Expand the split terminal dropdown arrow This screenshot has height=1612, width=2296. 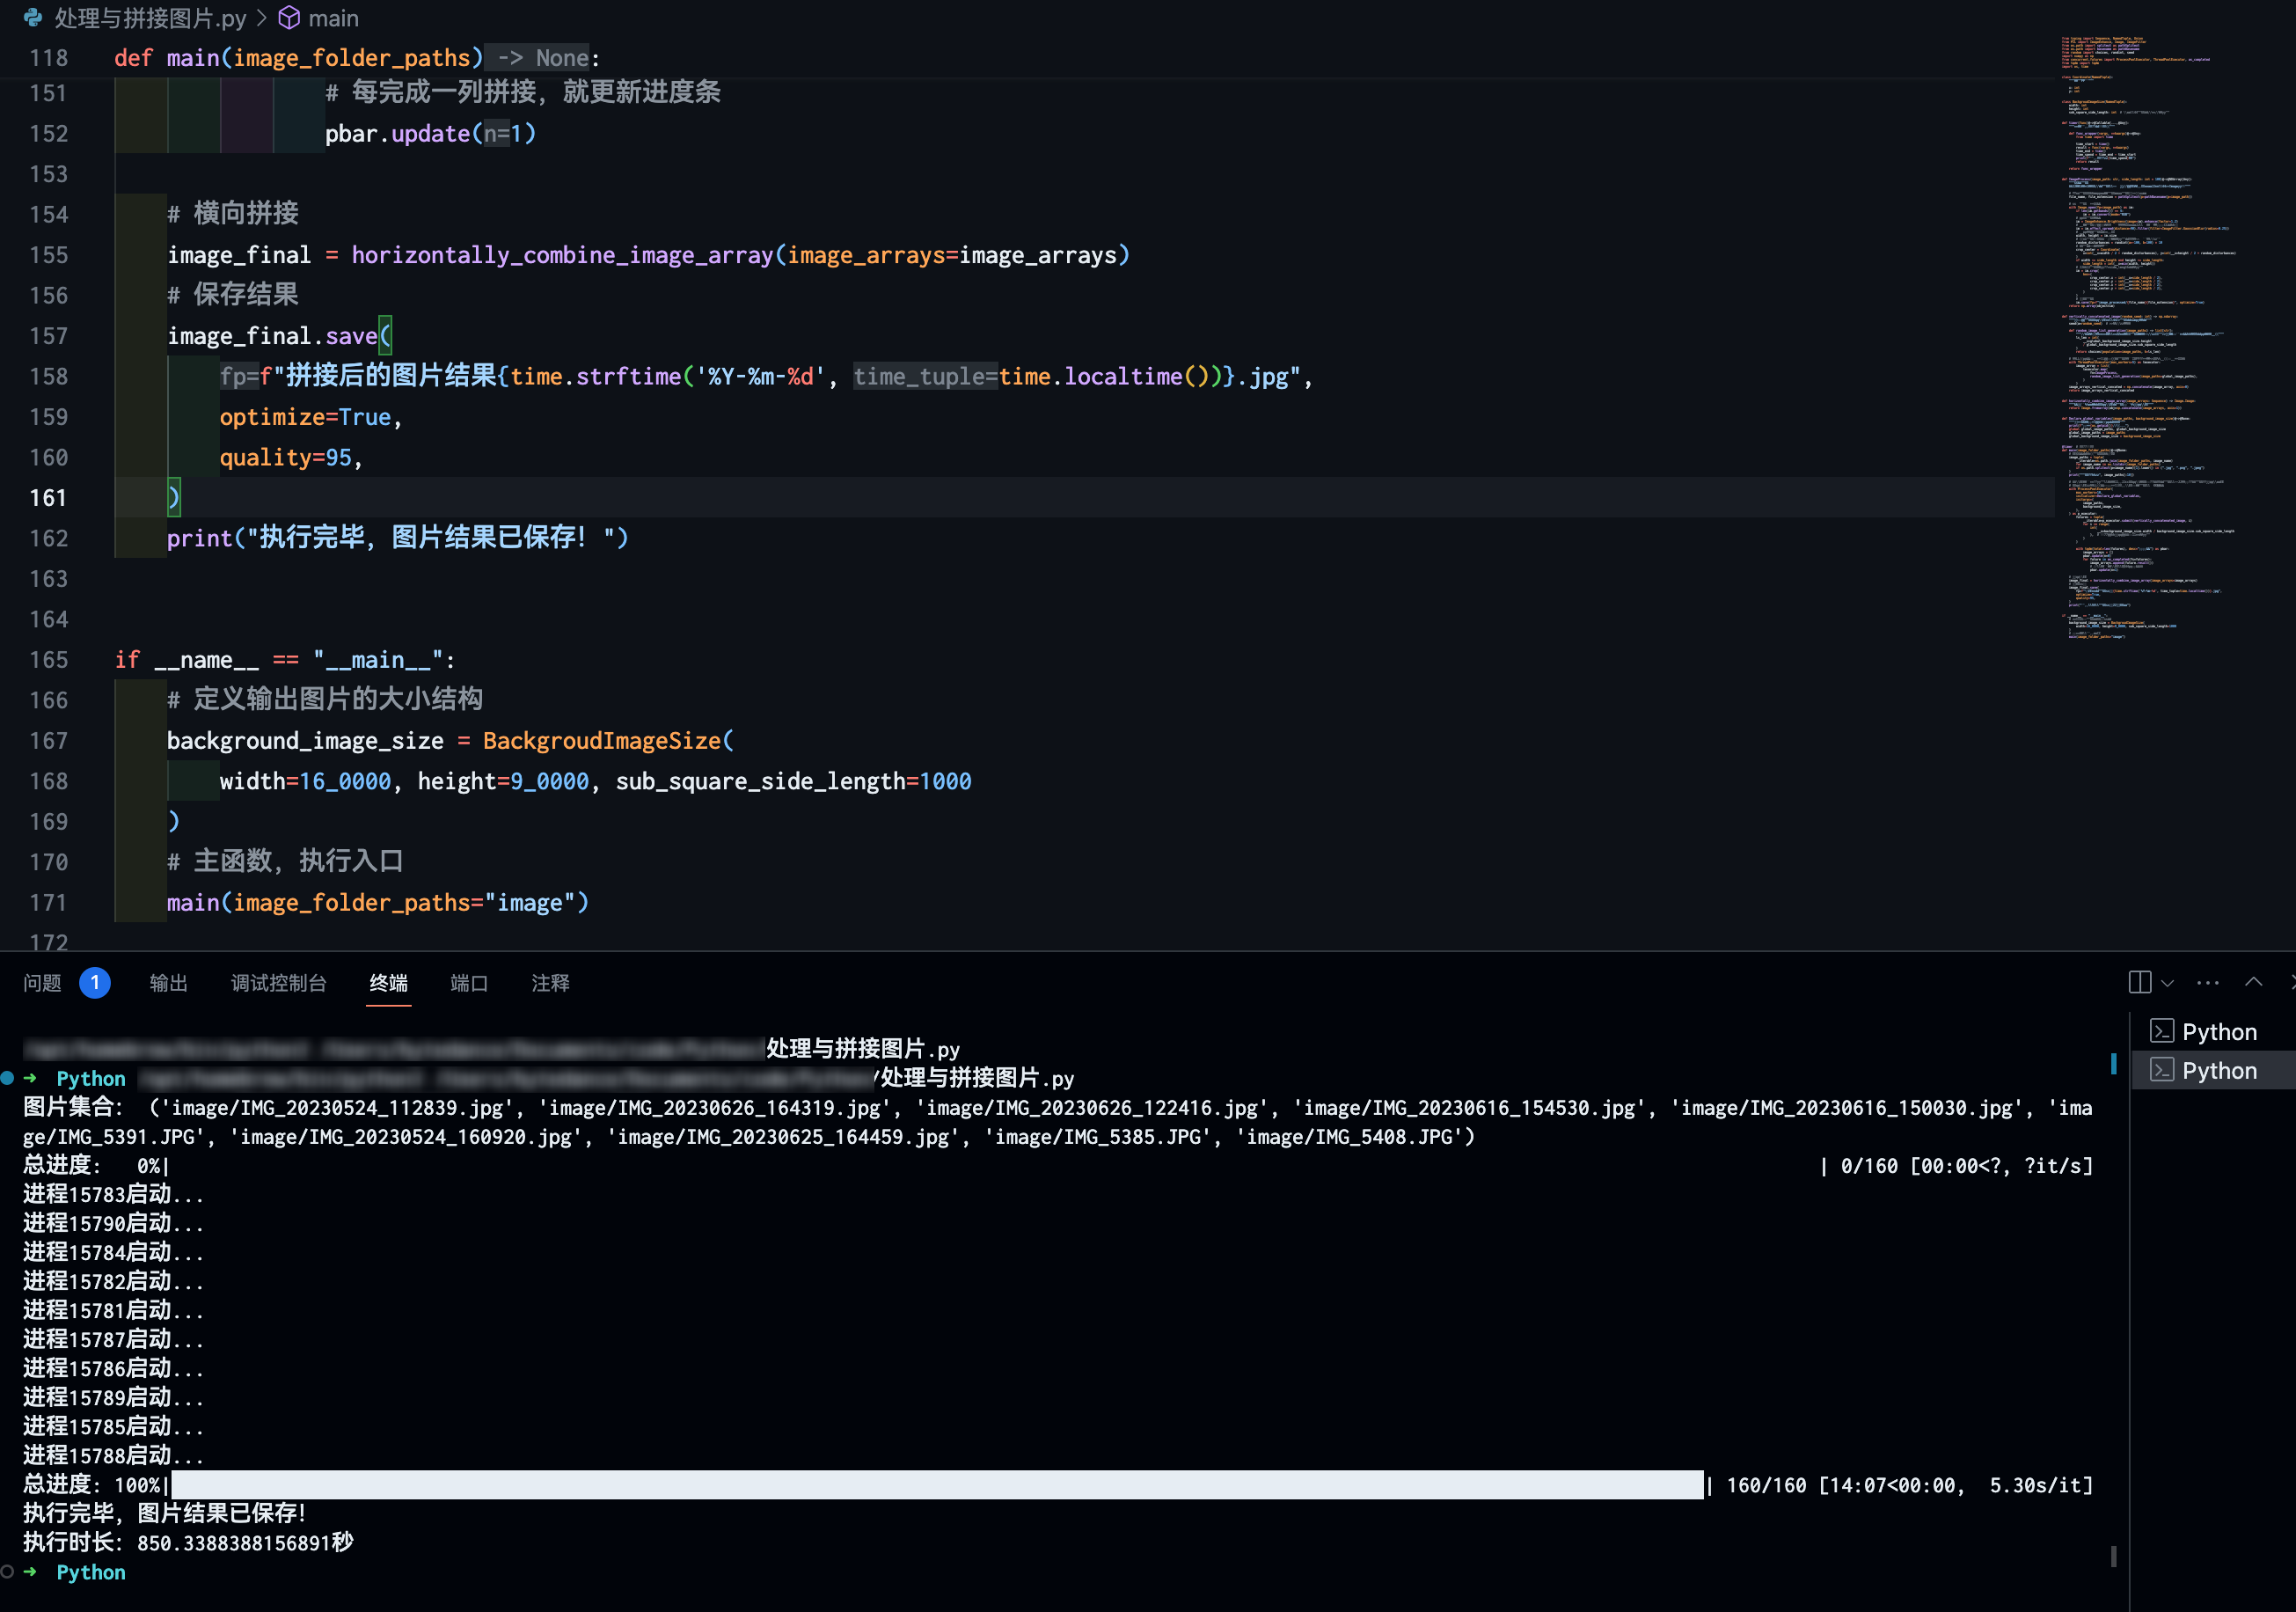pos(2167,983)
